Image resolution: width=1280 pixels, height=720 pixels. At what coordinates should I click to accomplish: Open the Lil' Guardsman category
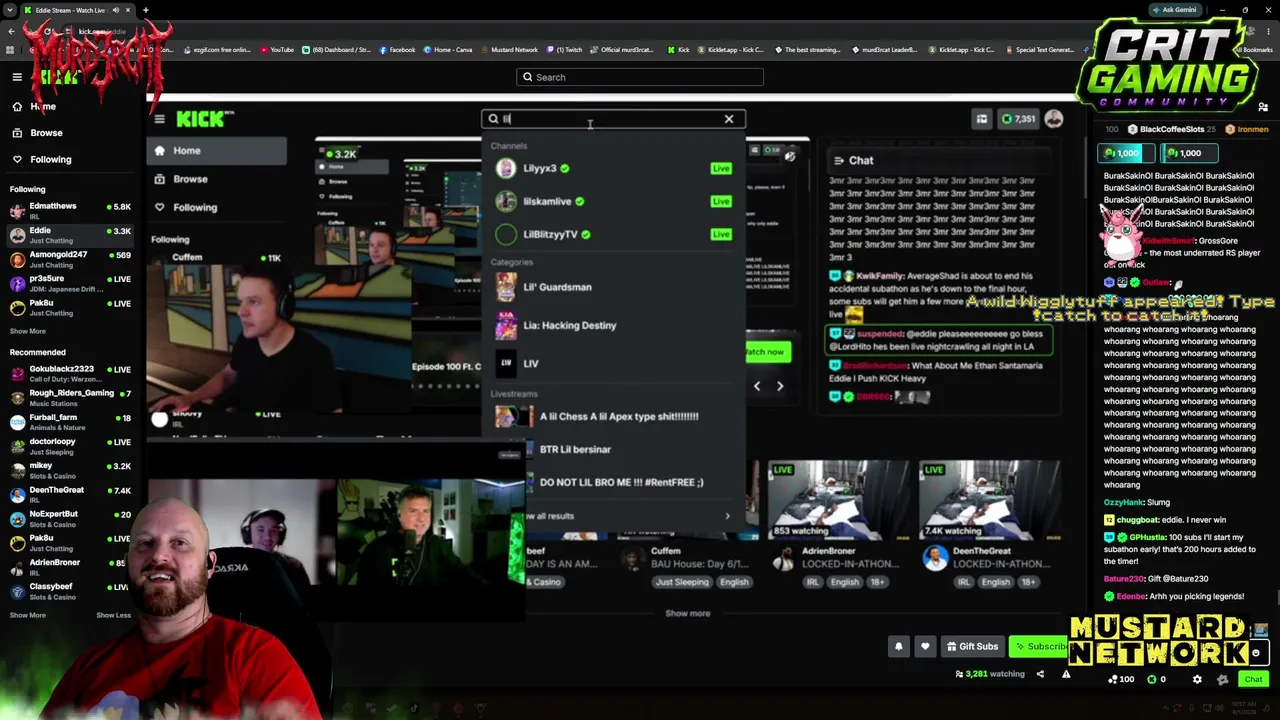(x=612, y=287)
